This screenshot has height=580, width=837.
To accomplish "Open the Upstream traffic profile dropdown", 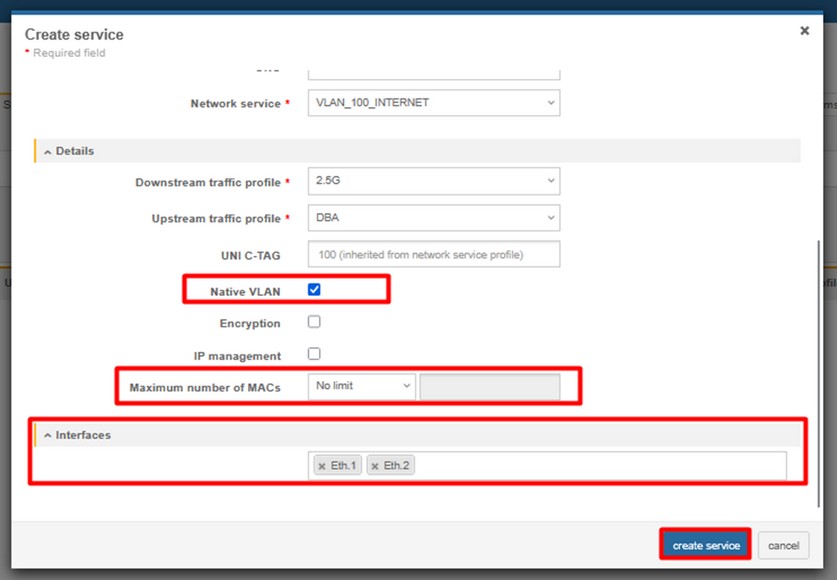I will (433, 218).
